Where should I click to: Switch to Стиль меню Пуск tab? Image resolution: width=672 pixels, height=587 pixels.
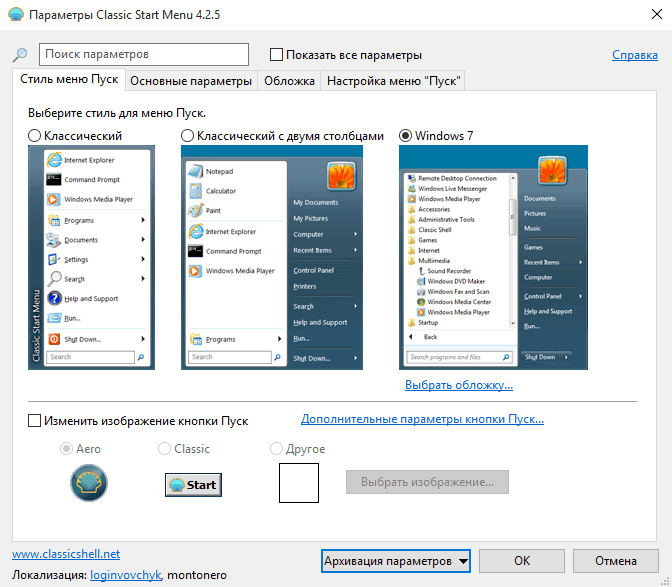pos(69,79)
